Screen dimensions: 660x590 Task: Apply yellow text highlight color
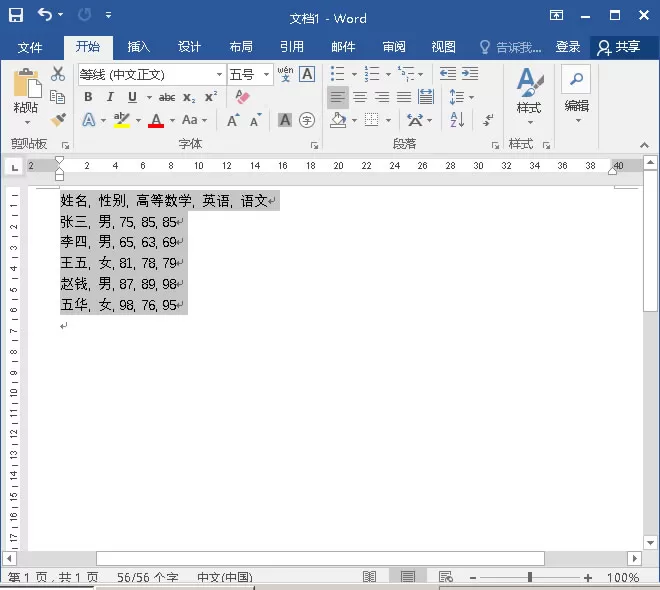point(122,120)
